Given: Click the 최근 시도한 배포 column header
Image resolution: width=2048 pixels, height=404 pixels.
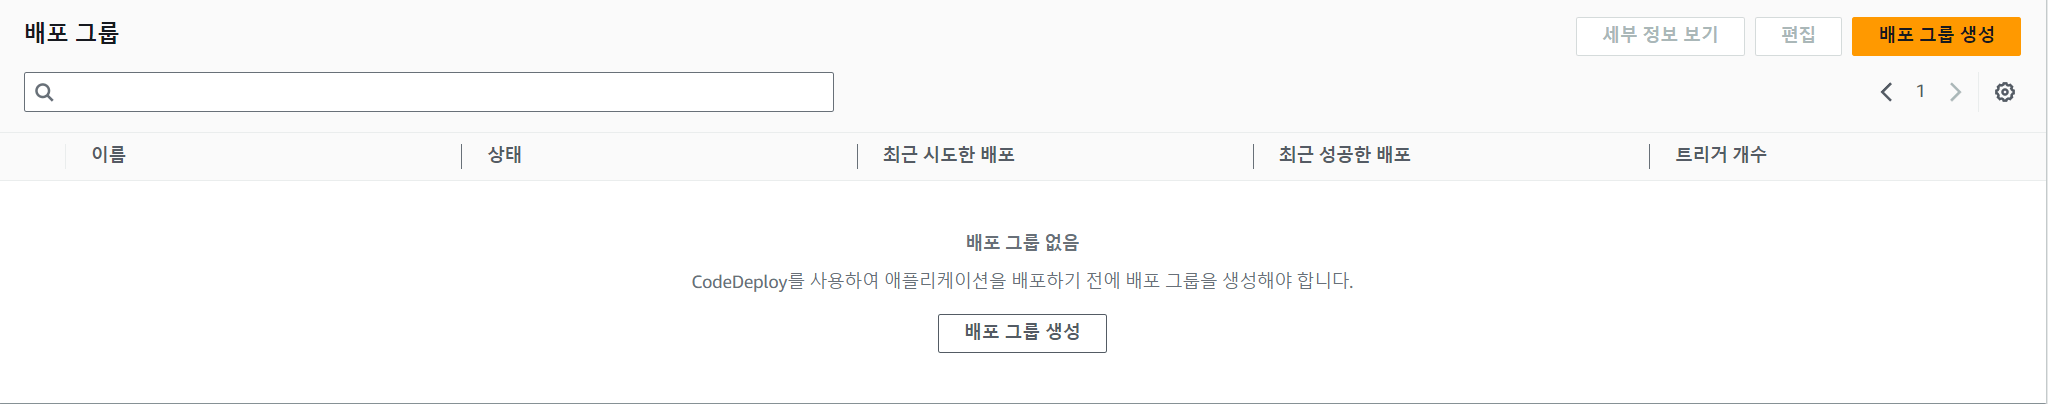Looking at the screenshot, I should click(x=949, y=155).
